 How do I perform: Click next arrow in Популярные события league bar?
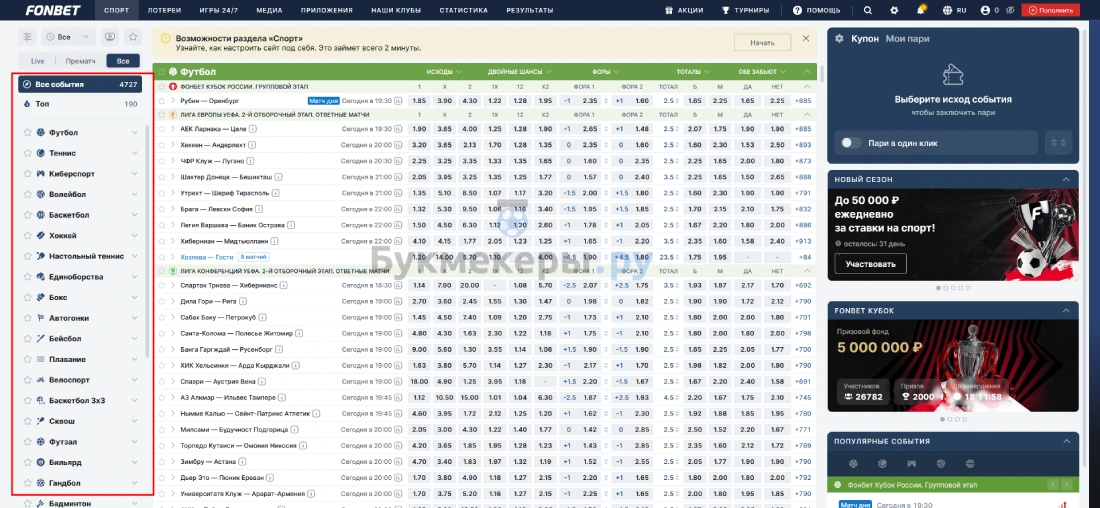coord(1066,485)
